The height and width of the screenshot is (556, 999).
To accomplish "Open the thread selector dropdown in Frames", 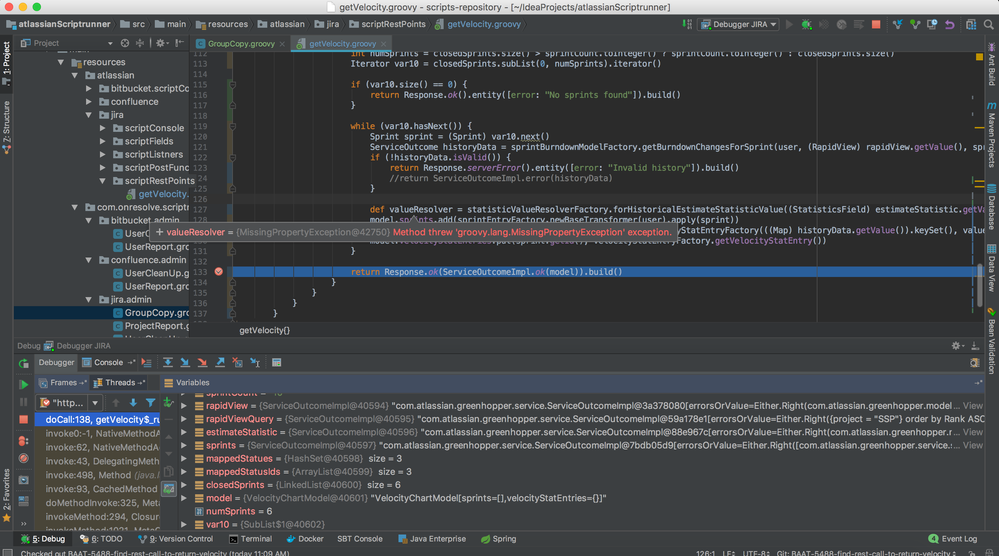I will (x=97, y=402).
